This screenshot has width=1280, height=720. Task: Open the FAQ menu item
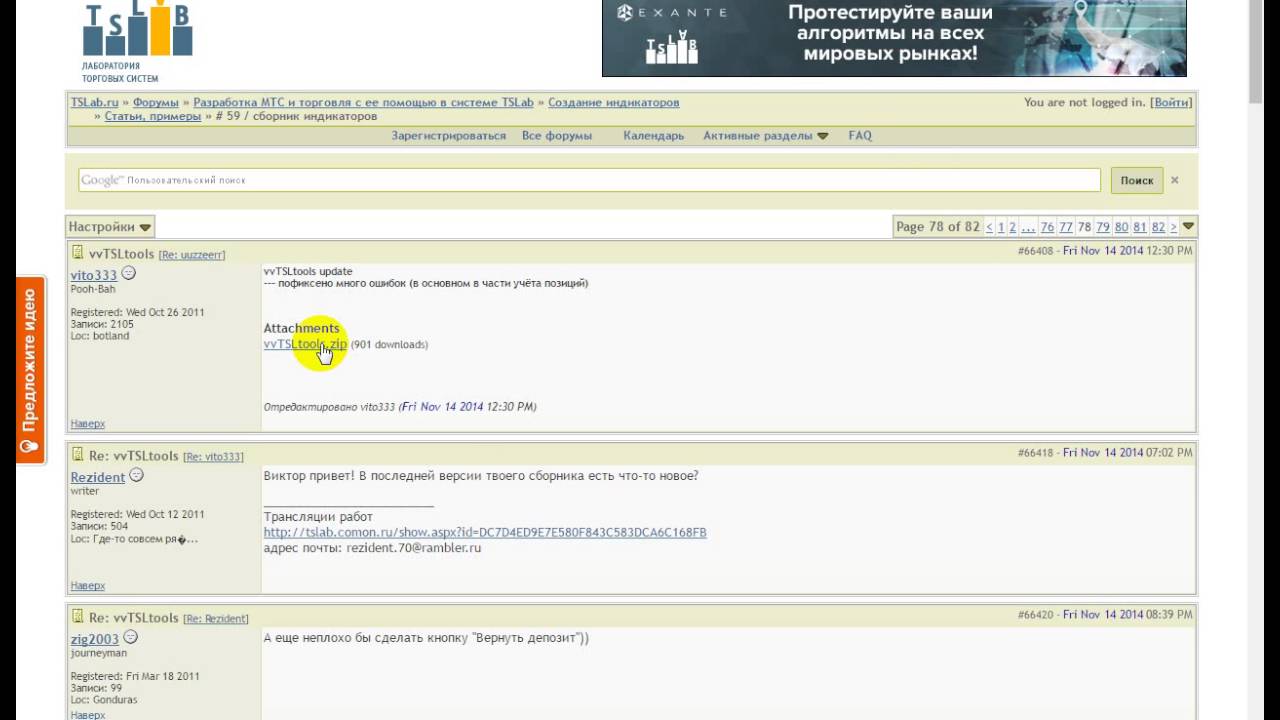pyautogui.click(x=860, y=135)
